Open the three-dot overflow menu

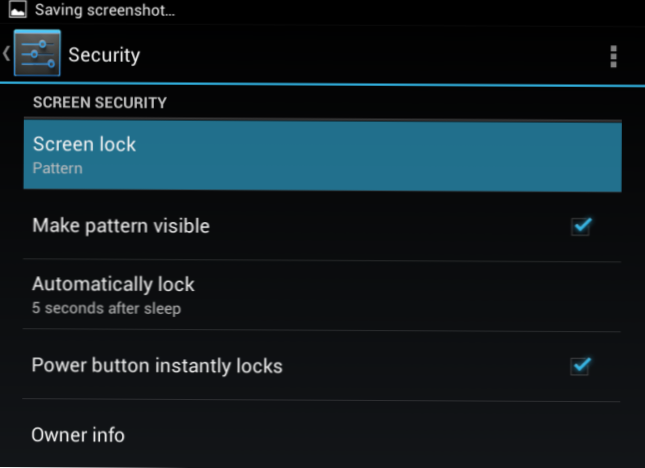point(613,56)
